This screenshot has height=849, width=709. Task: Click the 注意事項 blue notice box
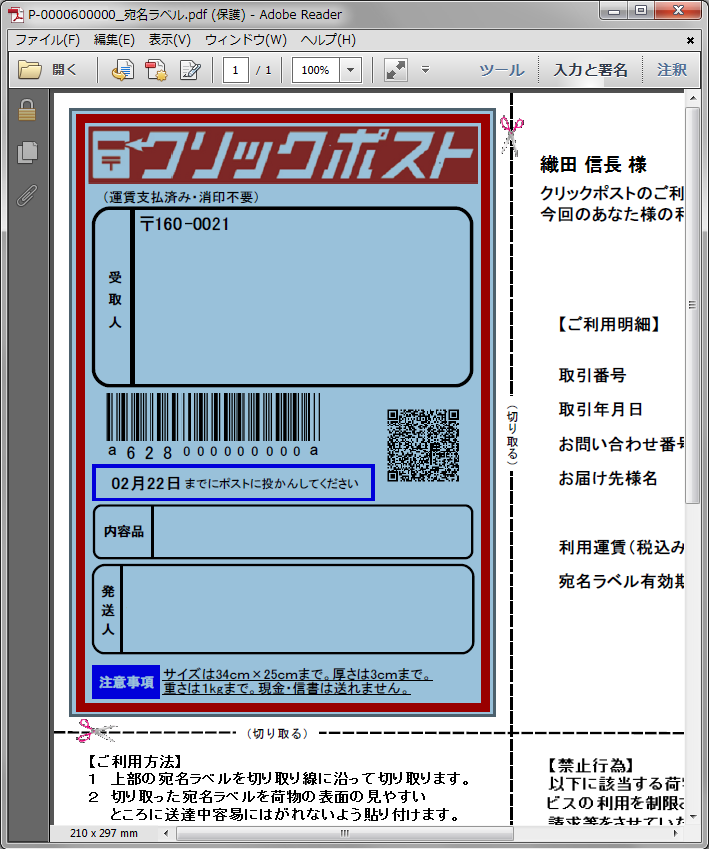[x=126, y=682]
